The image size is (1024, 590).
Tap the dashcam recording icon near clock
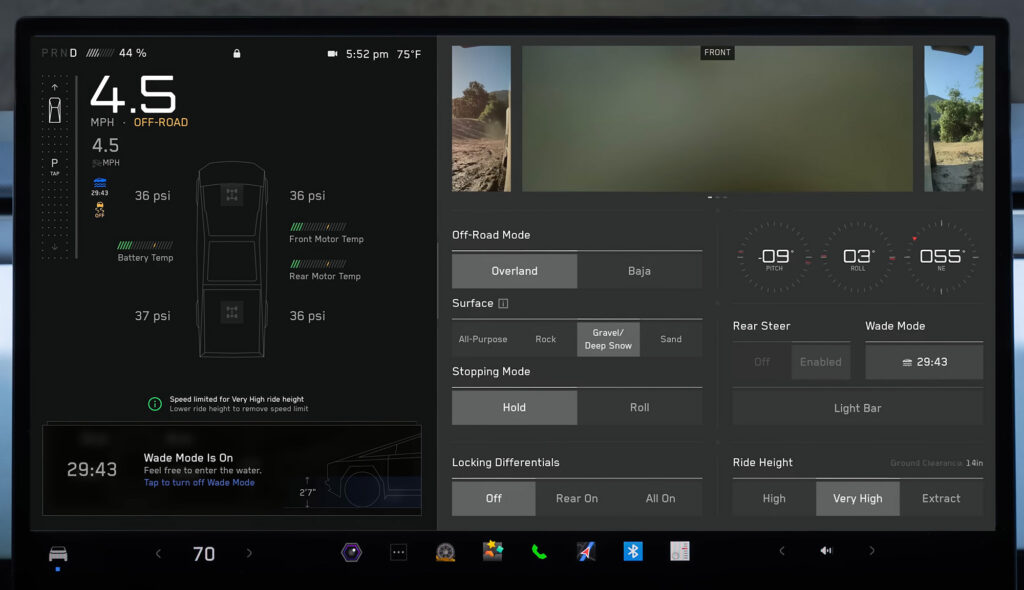[x=332, y=54]
